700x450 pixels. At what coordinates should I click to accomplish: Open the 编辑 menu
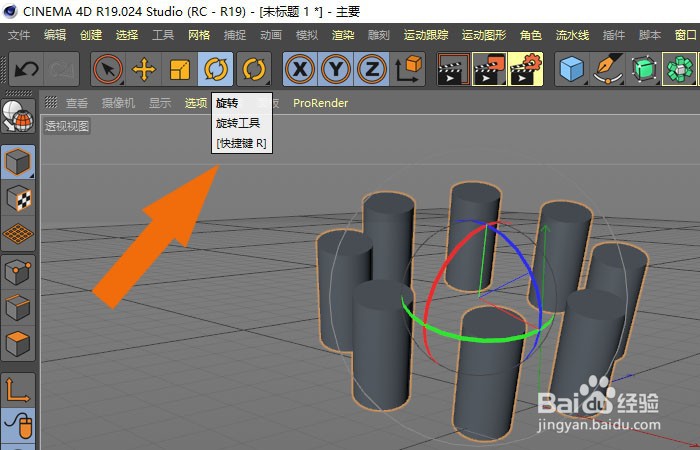coord(55,35)
